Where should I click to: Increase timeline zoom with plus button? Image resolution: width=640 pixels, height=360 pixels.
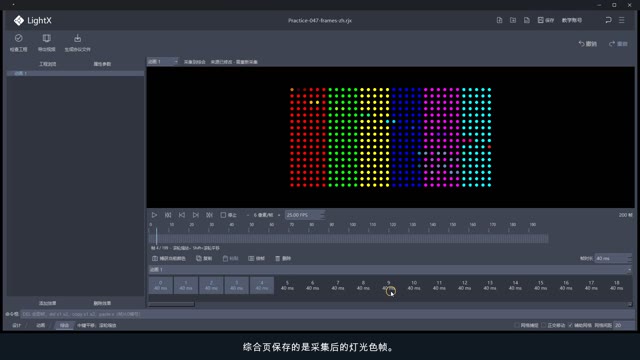point(279,215)
